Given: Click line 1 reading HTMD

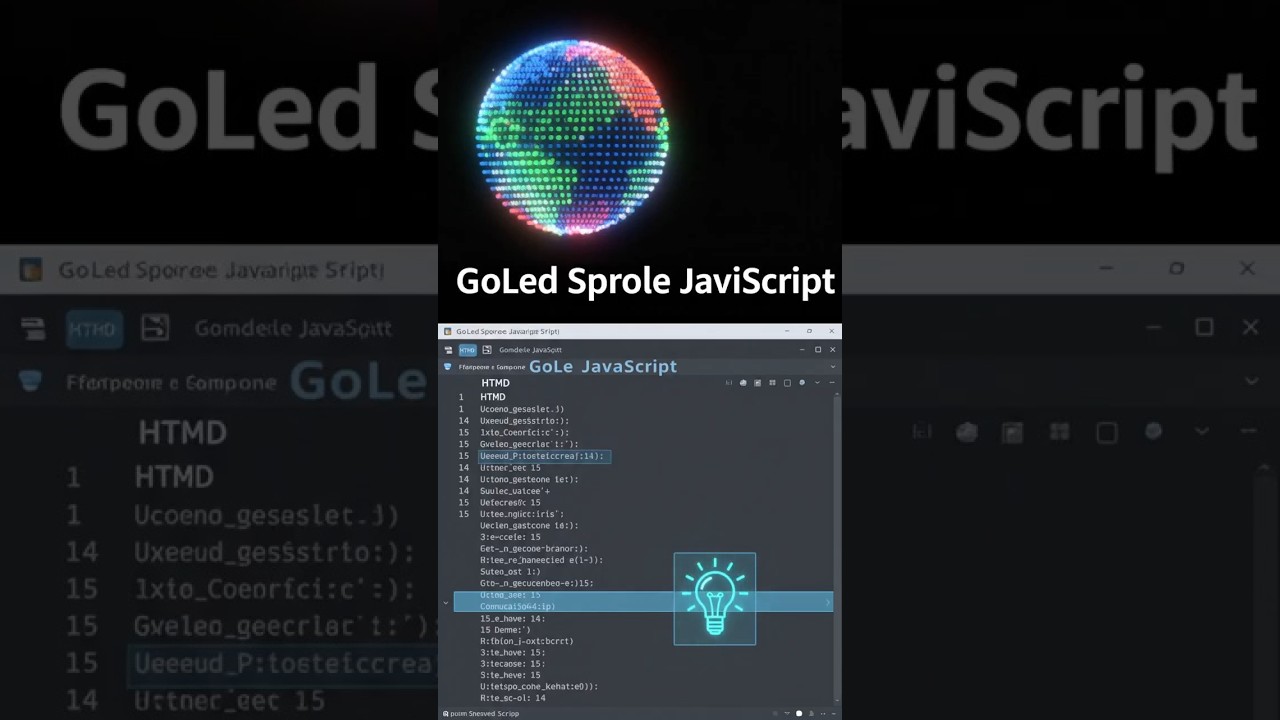Looking at the screenshot, I should [493, 397].
